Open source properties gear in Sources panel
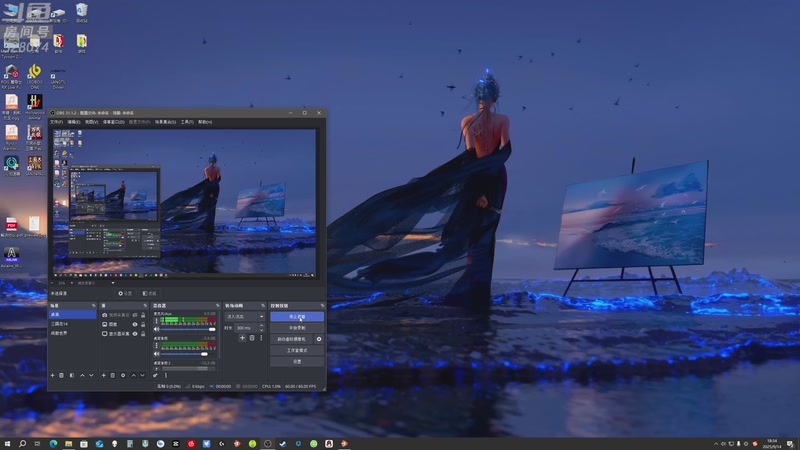This screenshot has height=450, width=800. click(123, 375)
